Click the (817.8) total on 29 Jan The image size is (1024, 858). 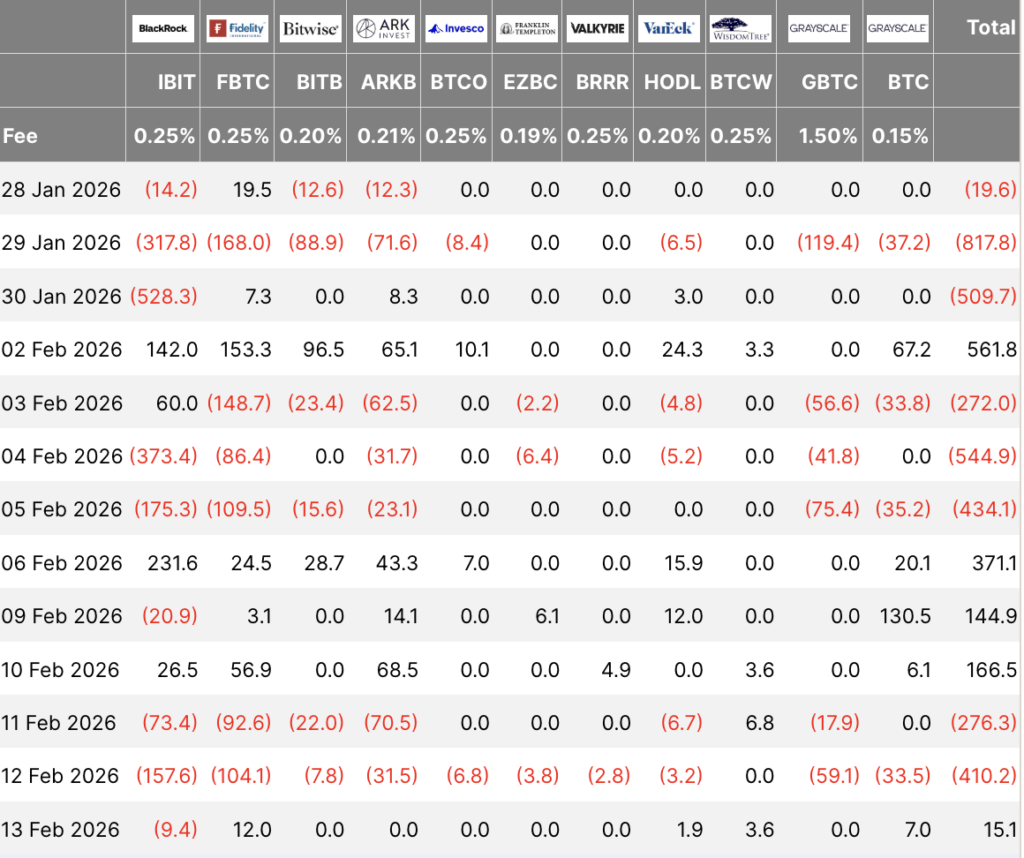[x=987, y=242]
